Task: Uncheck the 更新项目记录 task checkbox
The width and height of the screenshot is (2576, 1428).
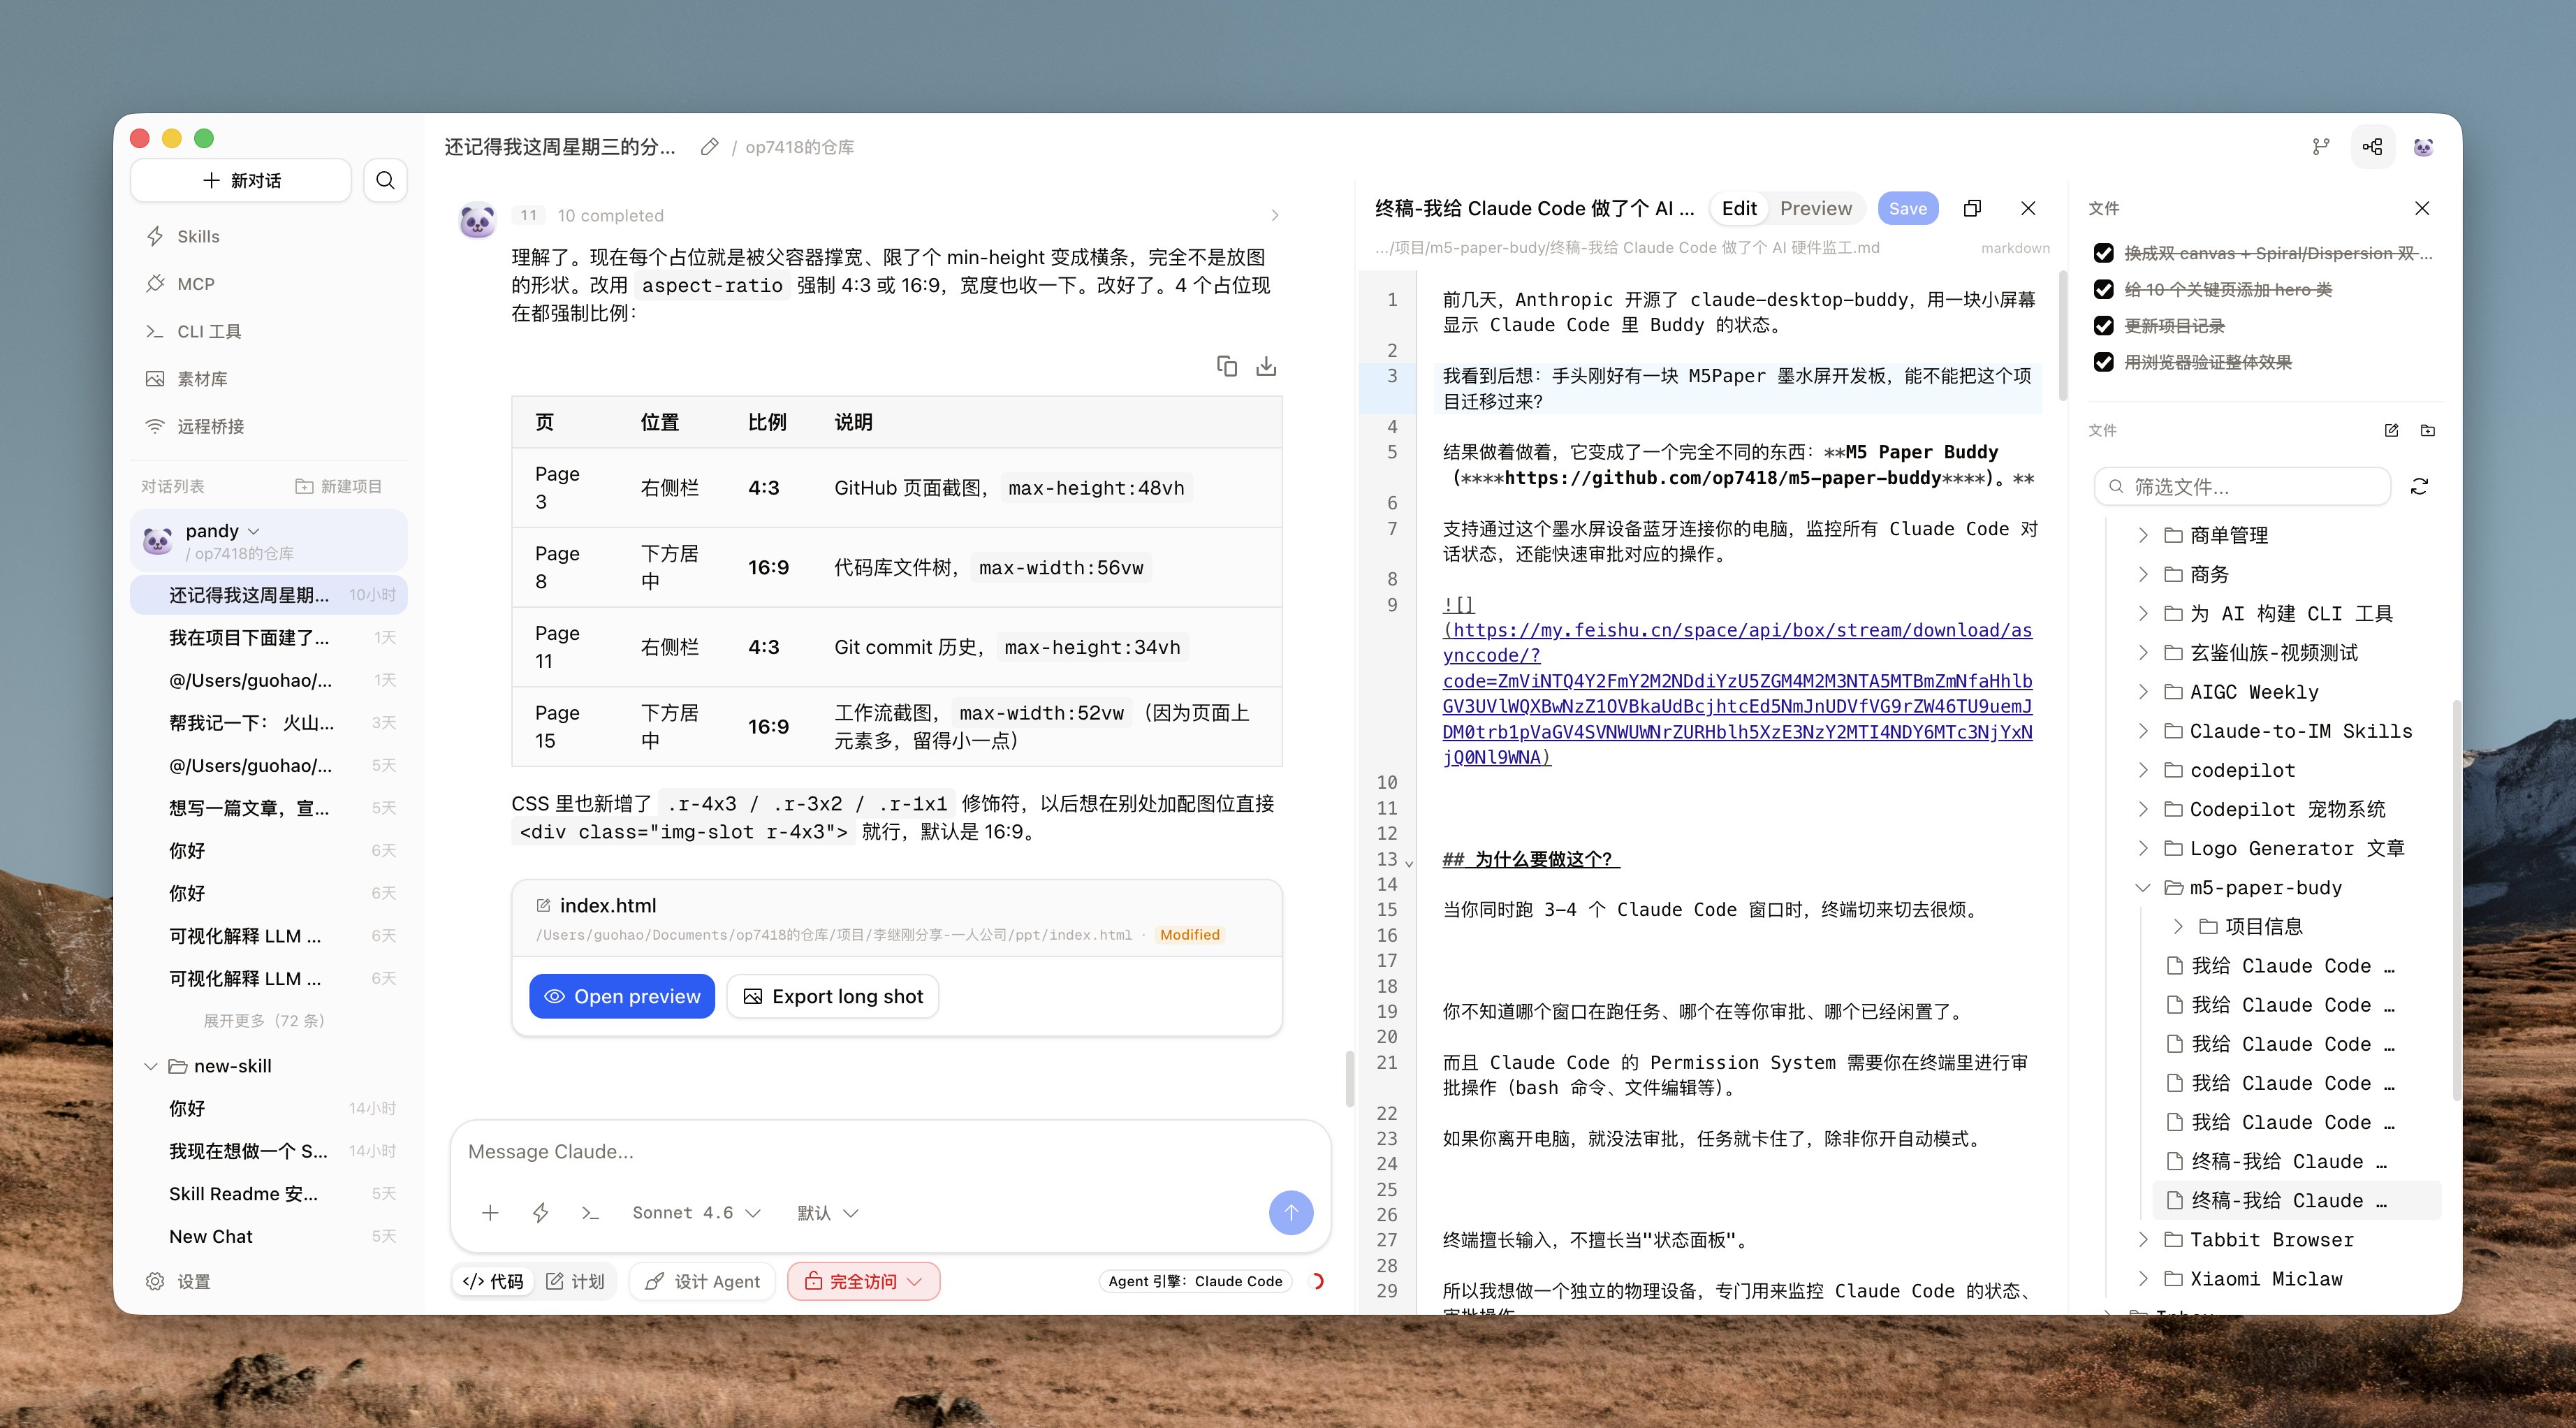Action: pos(2104,326)
